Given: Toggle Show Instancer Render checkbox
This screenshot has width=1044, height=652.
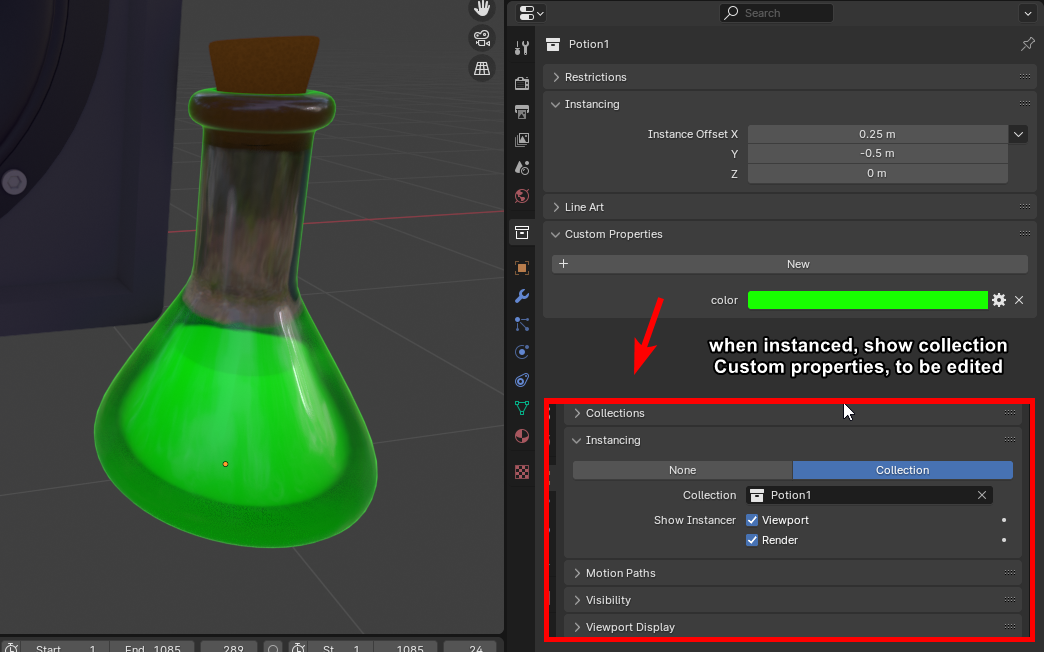Looking at the screenshot, I should [x=752, y=540].
